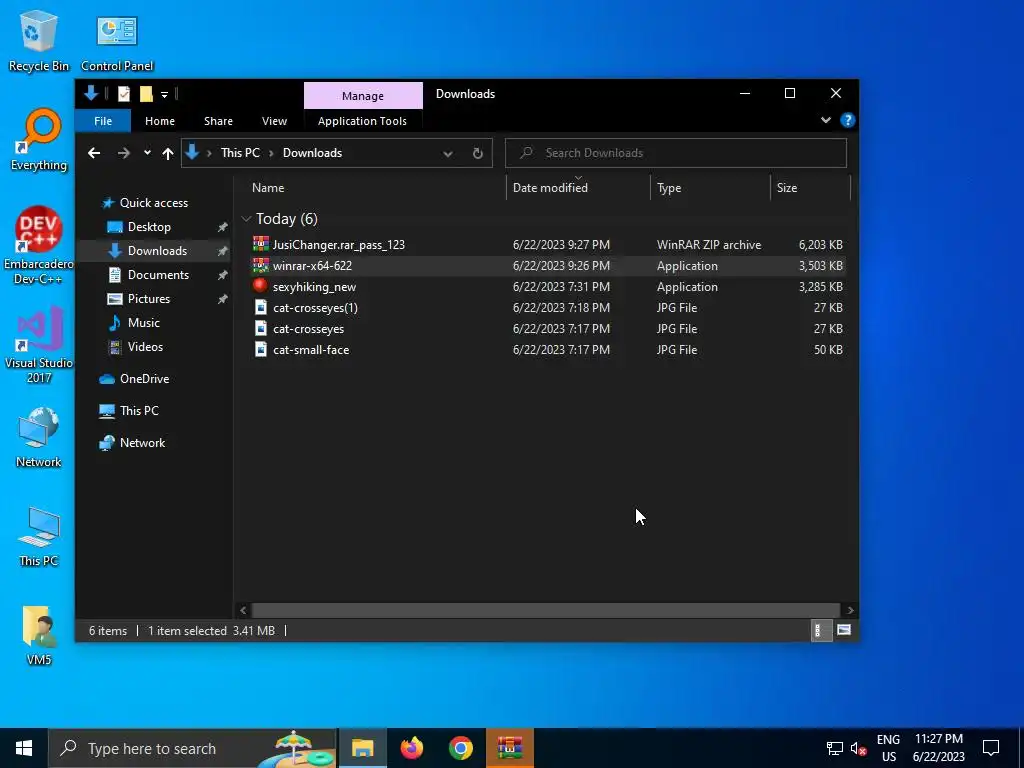Open the Recycle Bin desktop icon

point(38,40)
